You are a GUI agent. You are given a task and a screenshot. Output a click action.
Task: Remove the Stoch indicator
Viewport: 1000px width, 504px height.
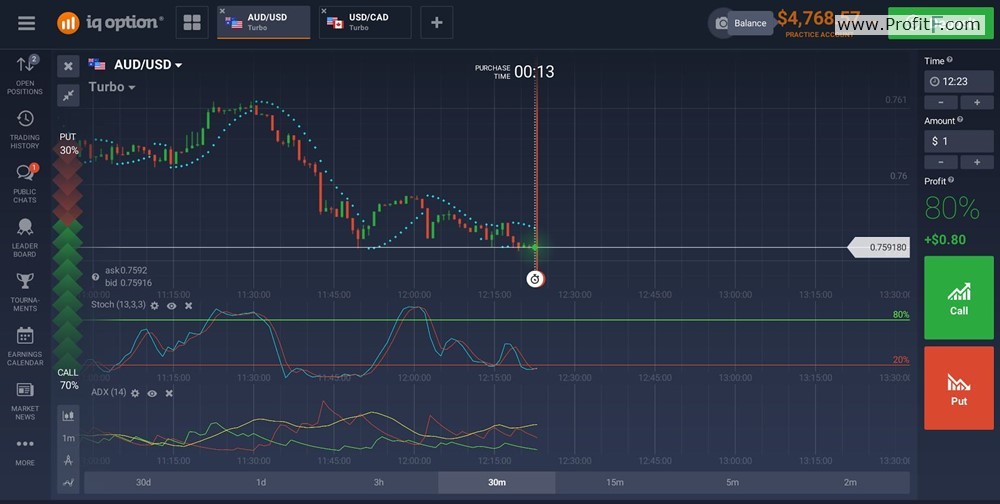(189, 306)
